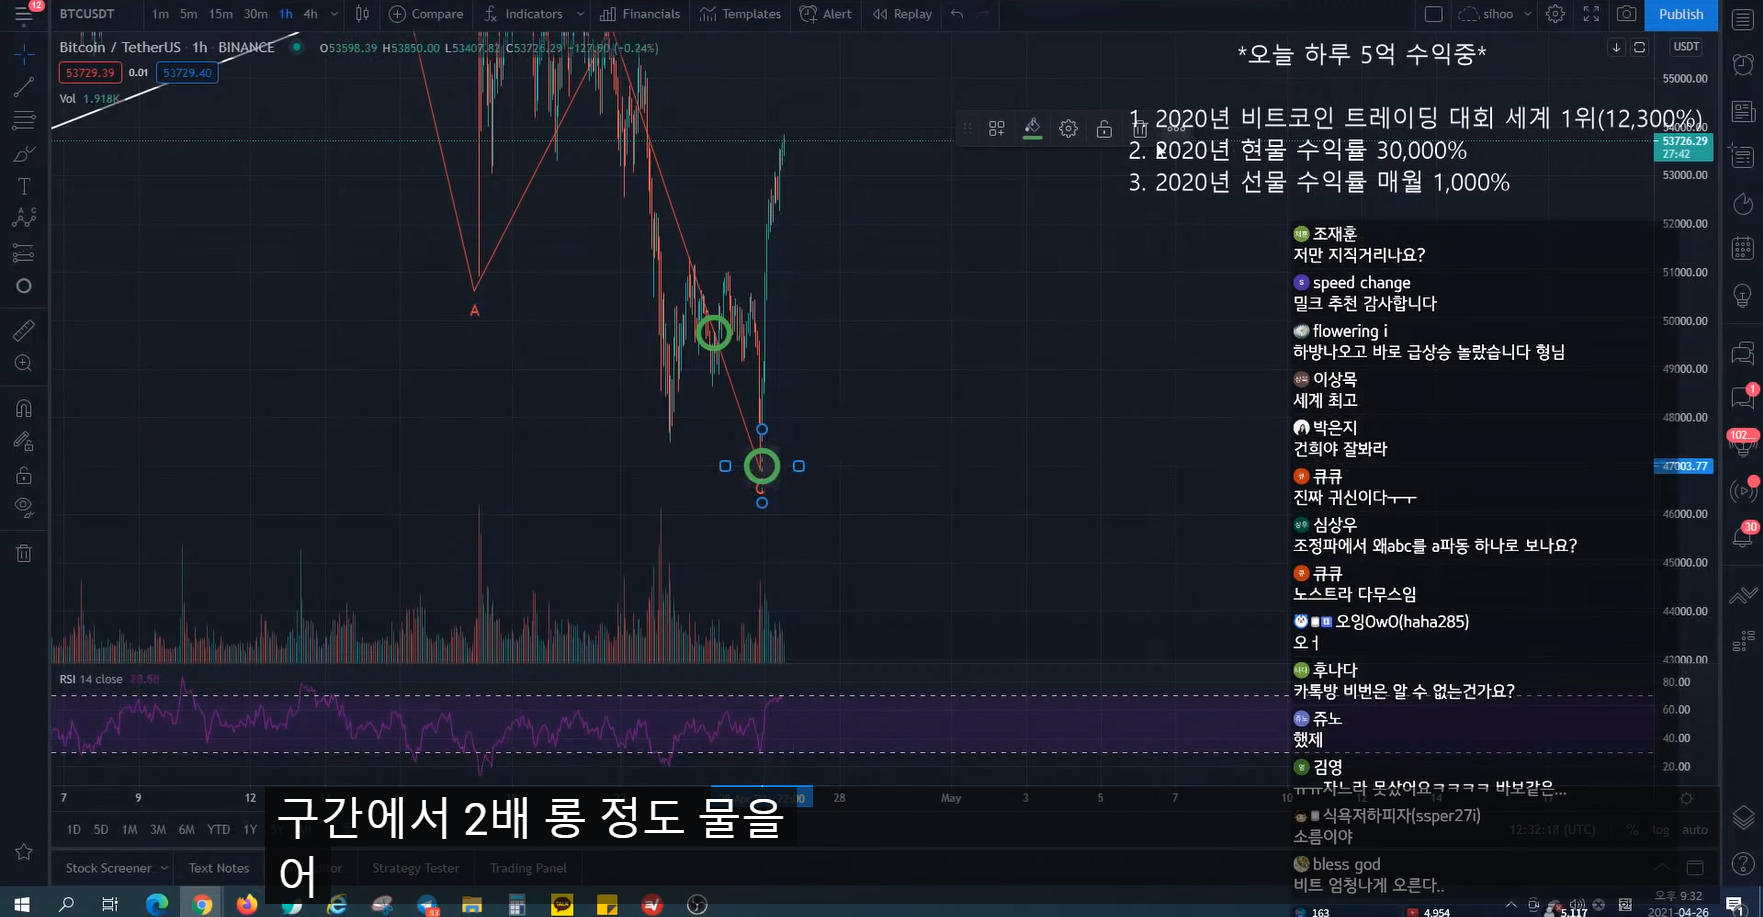
Task: Open the patterns drawing tool
Action: (x=24, y=219)
